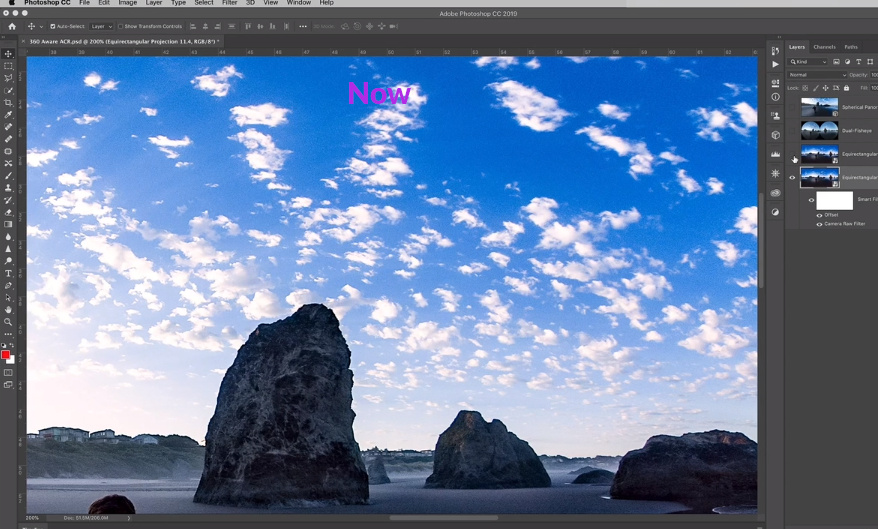
Task: Click the default colors mini icon
Action: coord(3,346)
